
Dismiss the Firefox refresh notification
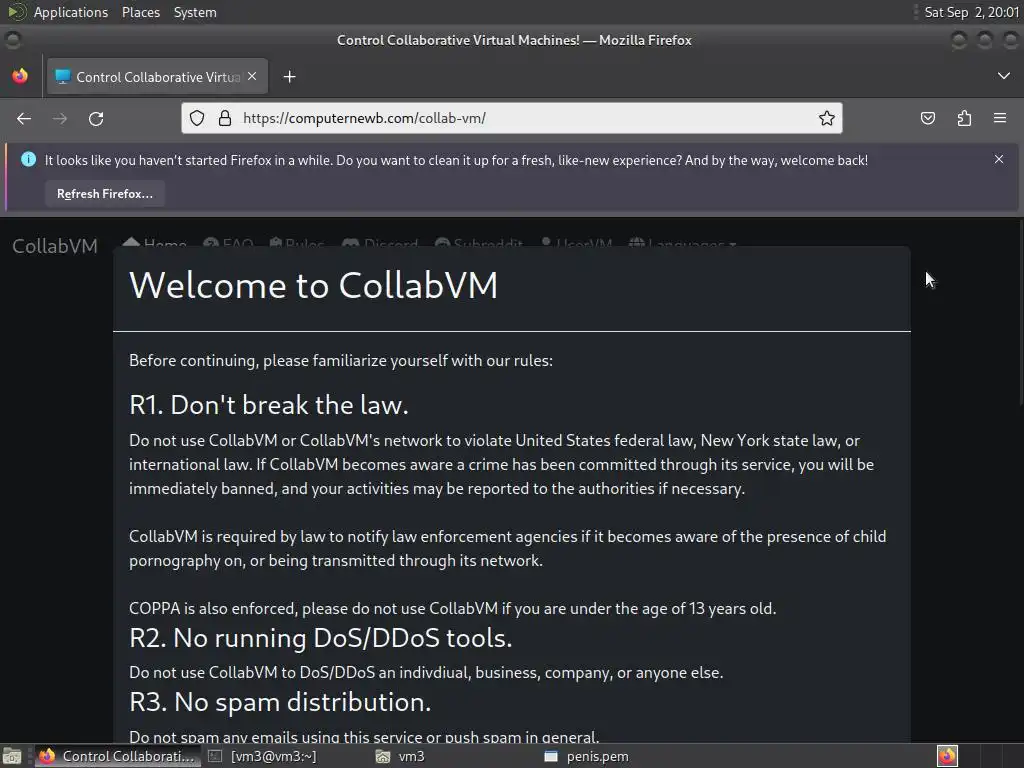point(999,159)
